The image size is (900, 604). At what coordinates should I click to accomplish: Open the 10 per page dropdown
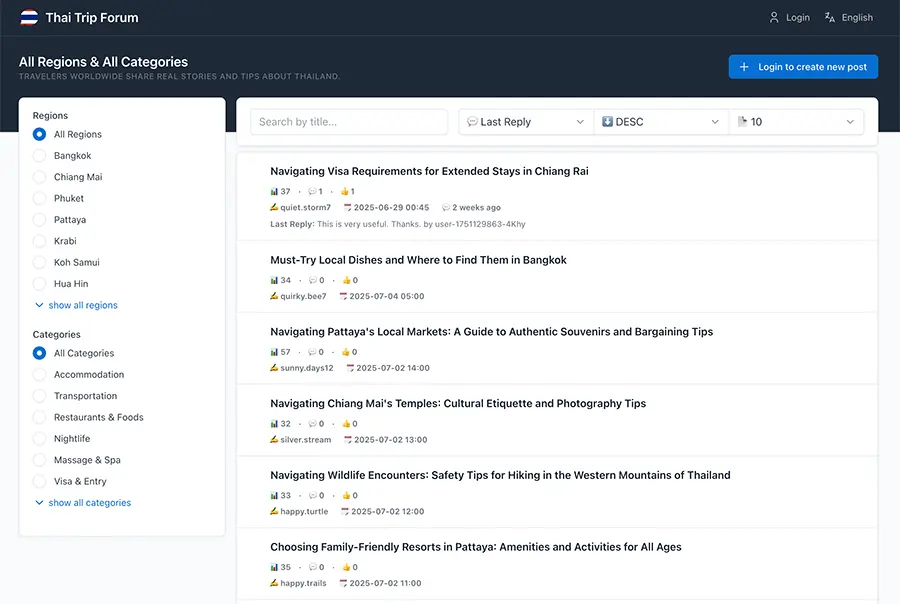(796, 122)
